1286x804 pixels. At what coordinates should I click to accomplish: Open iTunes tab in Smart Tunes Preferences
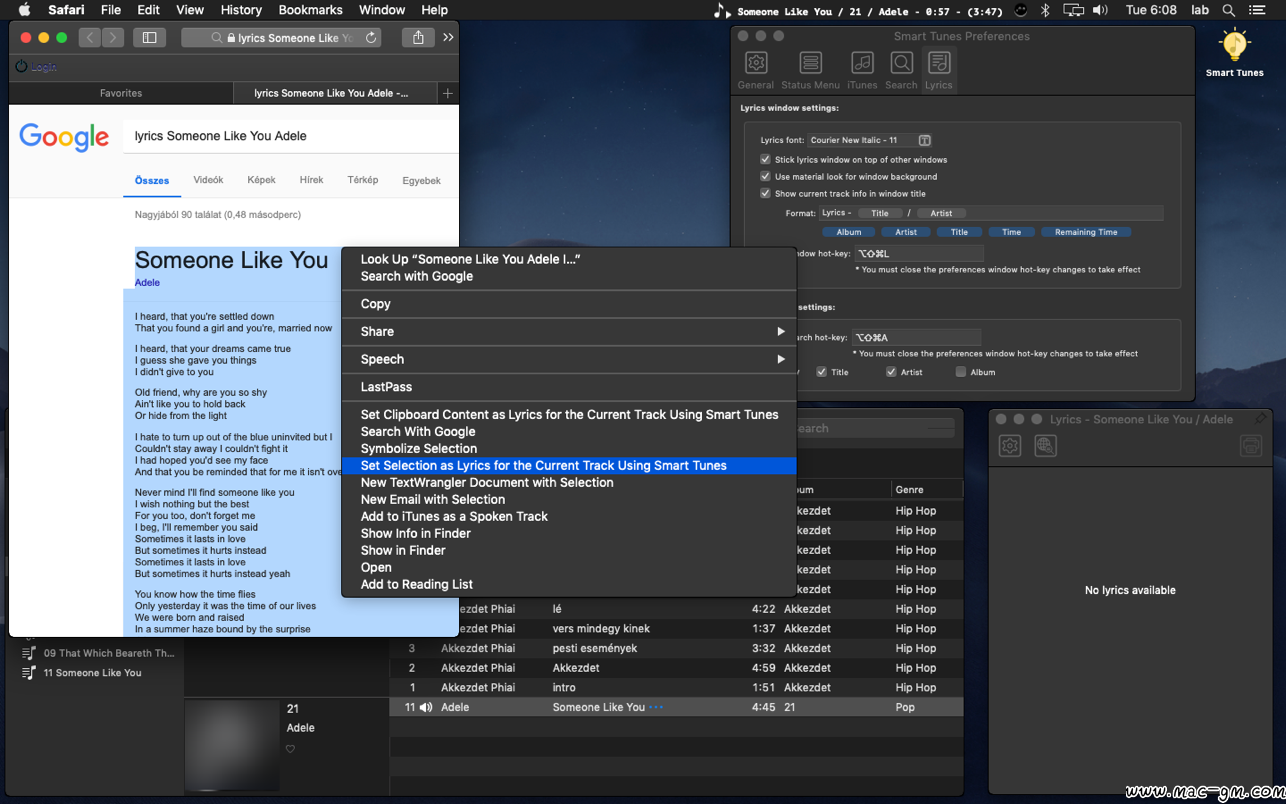tap(862, 70)
